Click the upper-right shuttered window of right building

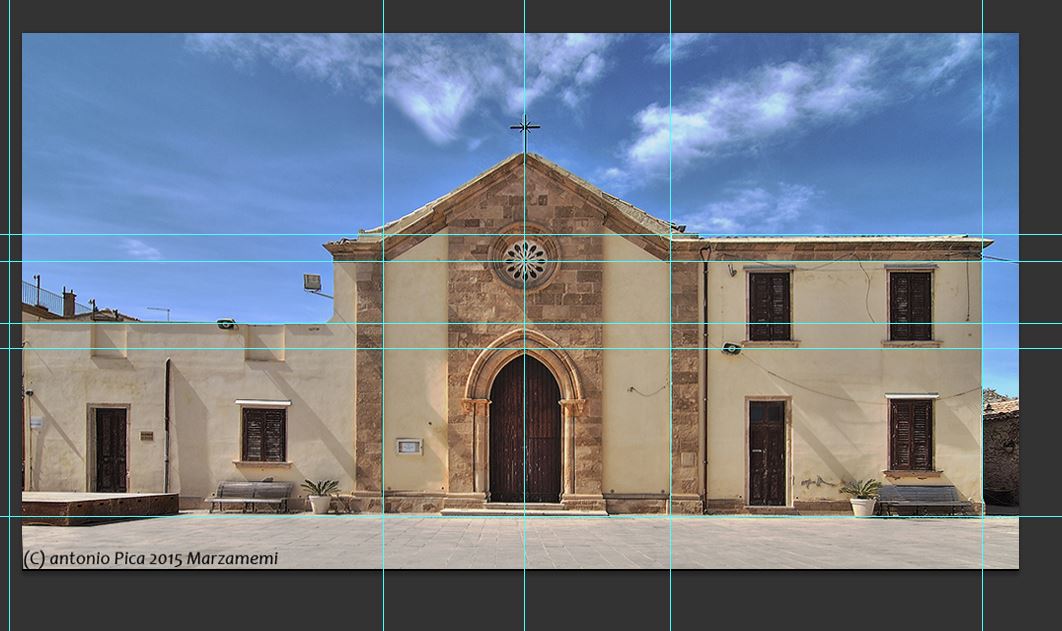point(910,305)
